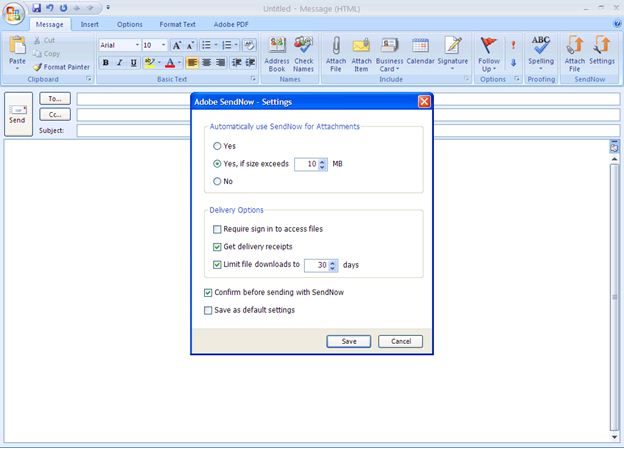Image resolution: width=624 pixels, height=449 pixels.
Task: Close the Adobe SendNow Settings dialog
Action: point(424,102)
